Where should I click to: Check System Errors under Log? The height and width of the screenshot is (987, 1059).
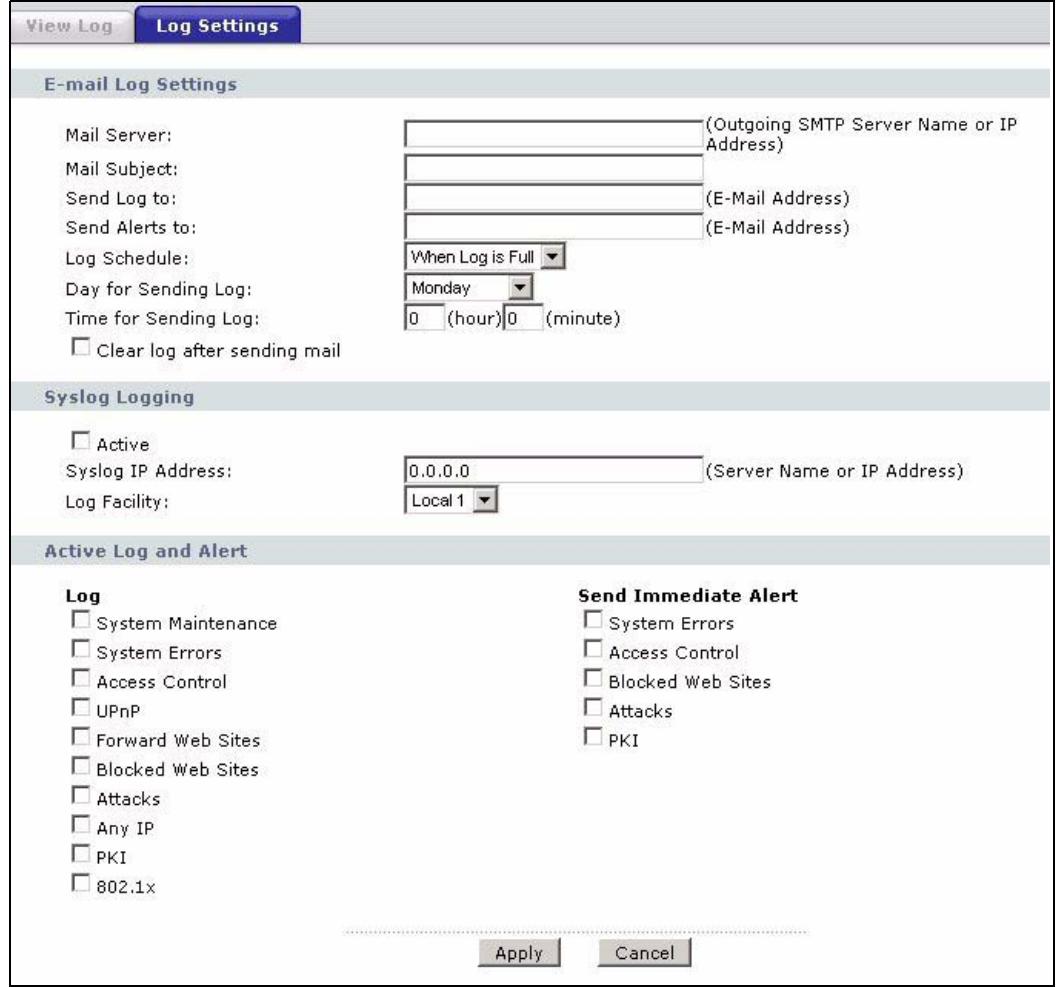80,649
